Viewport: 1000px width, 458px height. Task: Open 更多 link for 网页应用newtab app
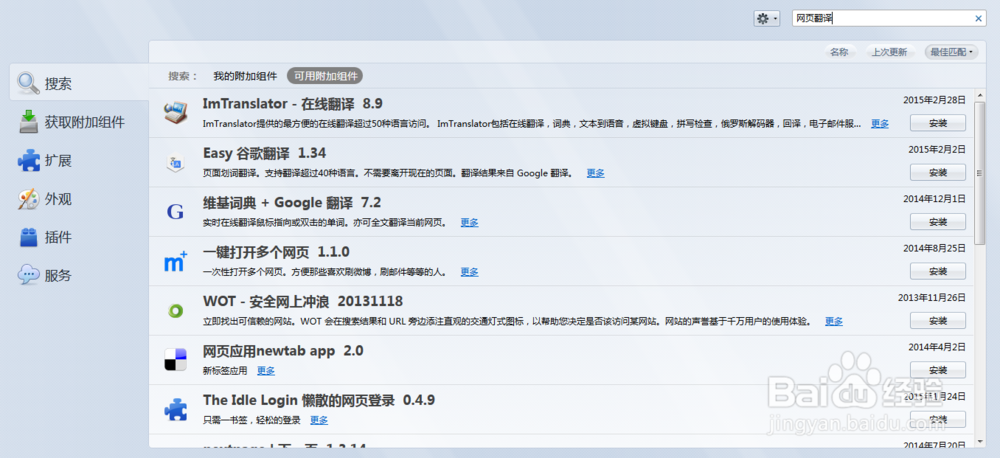[266, 371]
